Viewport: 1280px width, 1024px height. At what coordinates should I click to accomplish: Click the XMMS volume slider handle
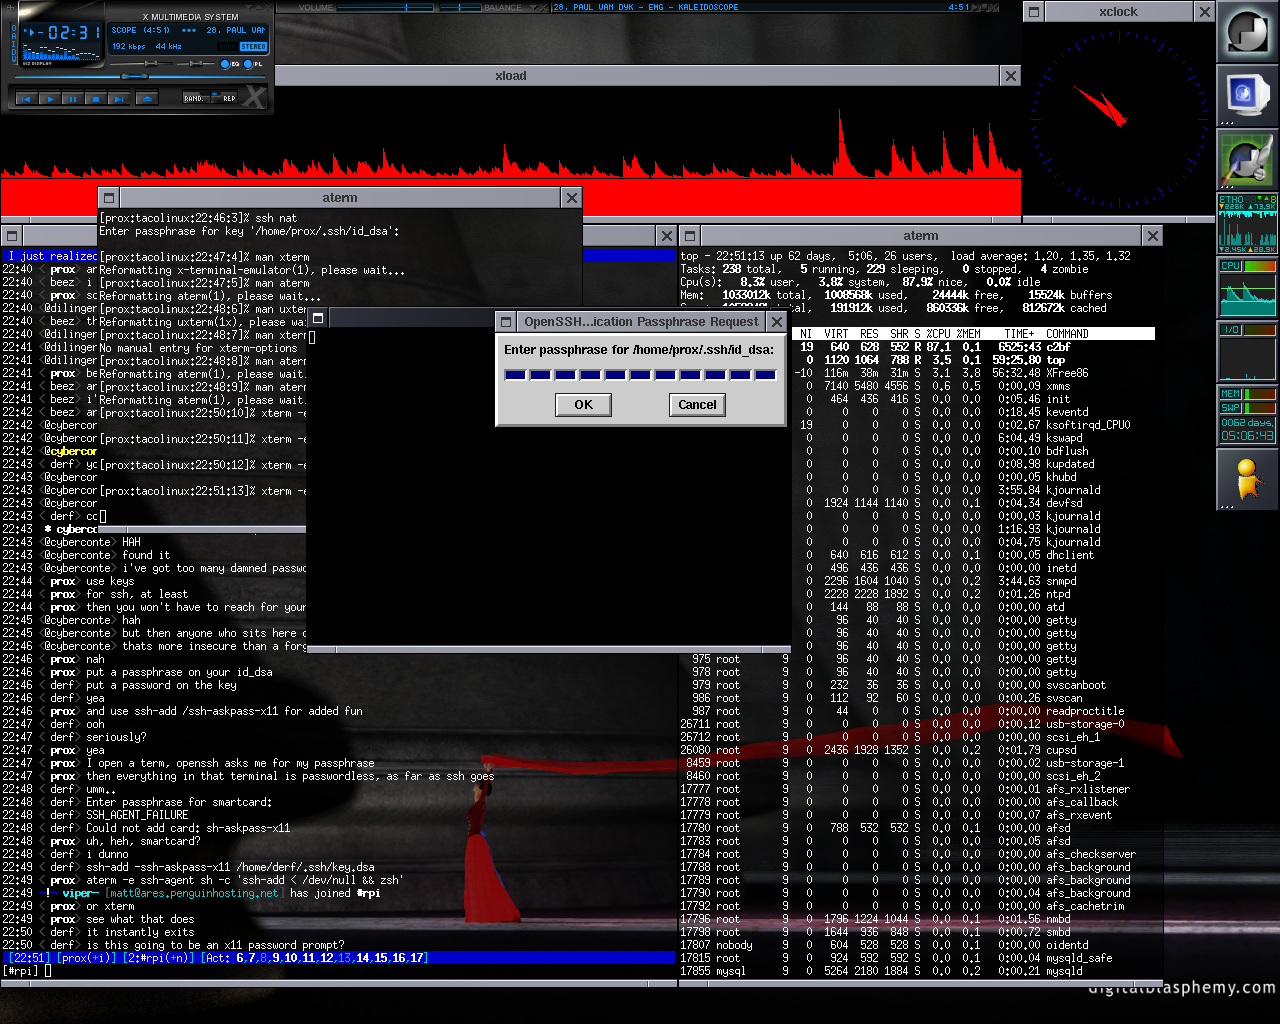pos(151,63)
